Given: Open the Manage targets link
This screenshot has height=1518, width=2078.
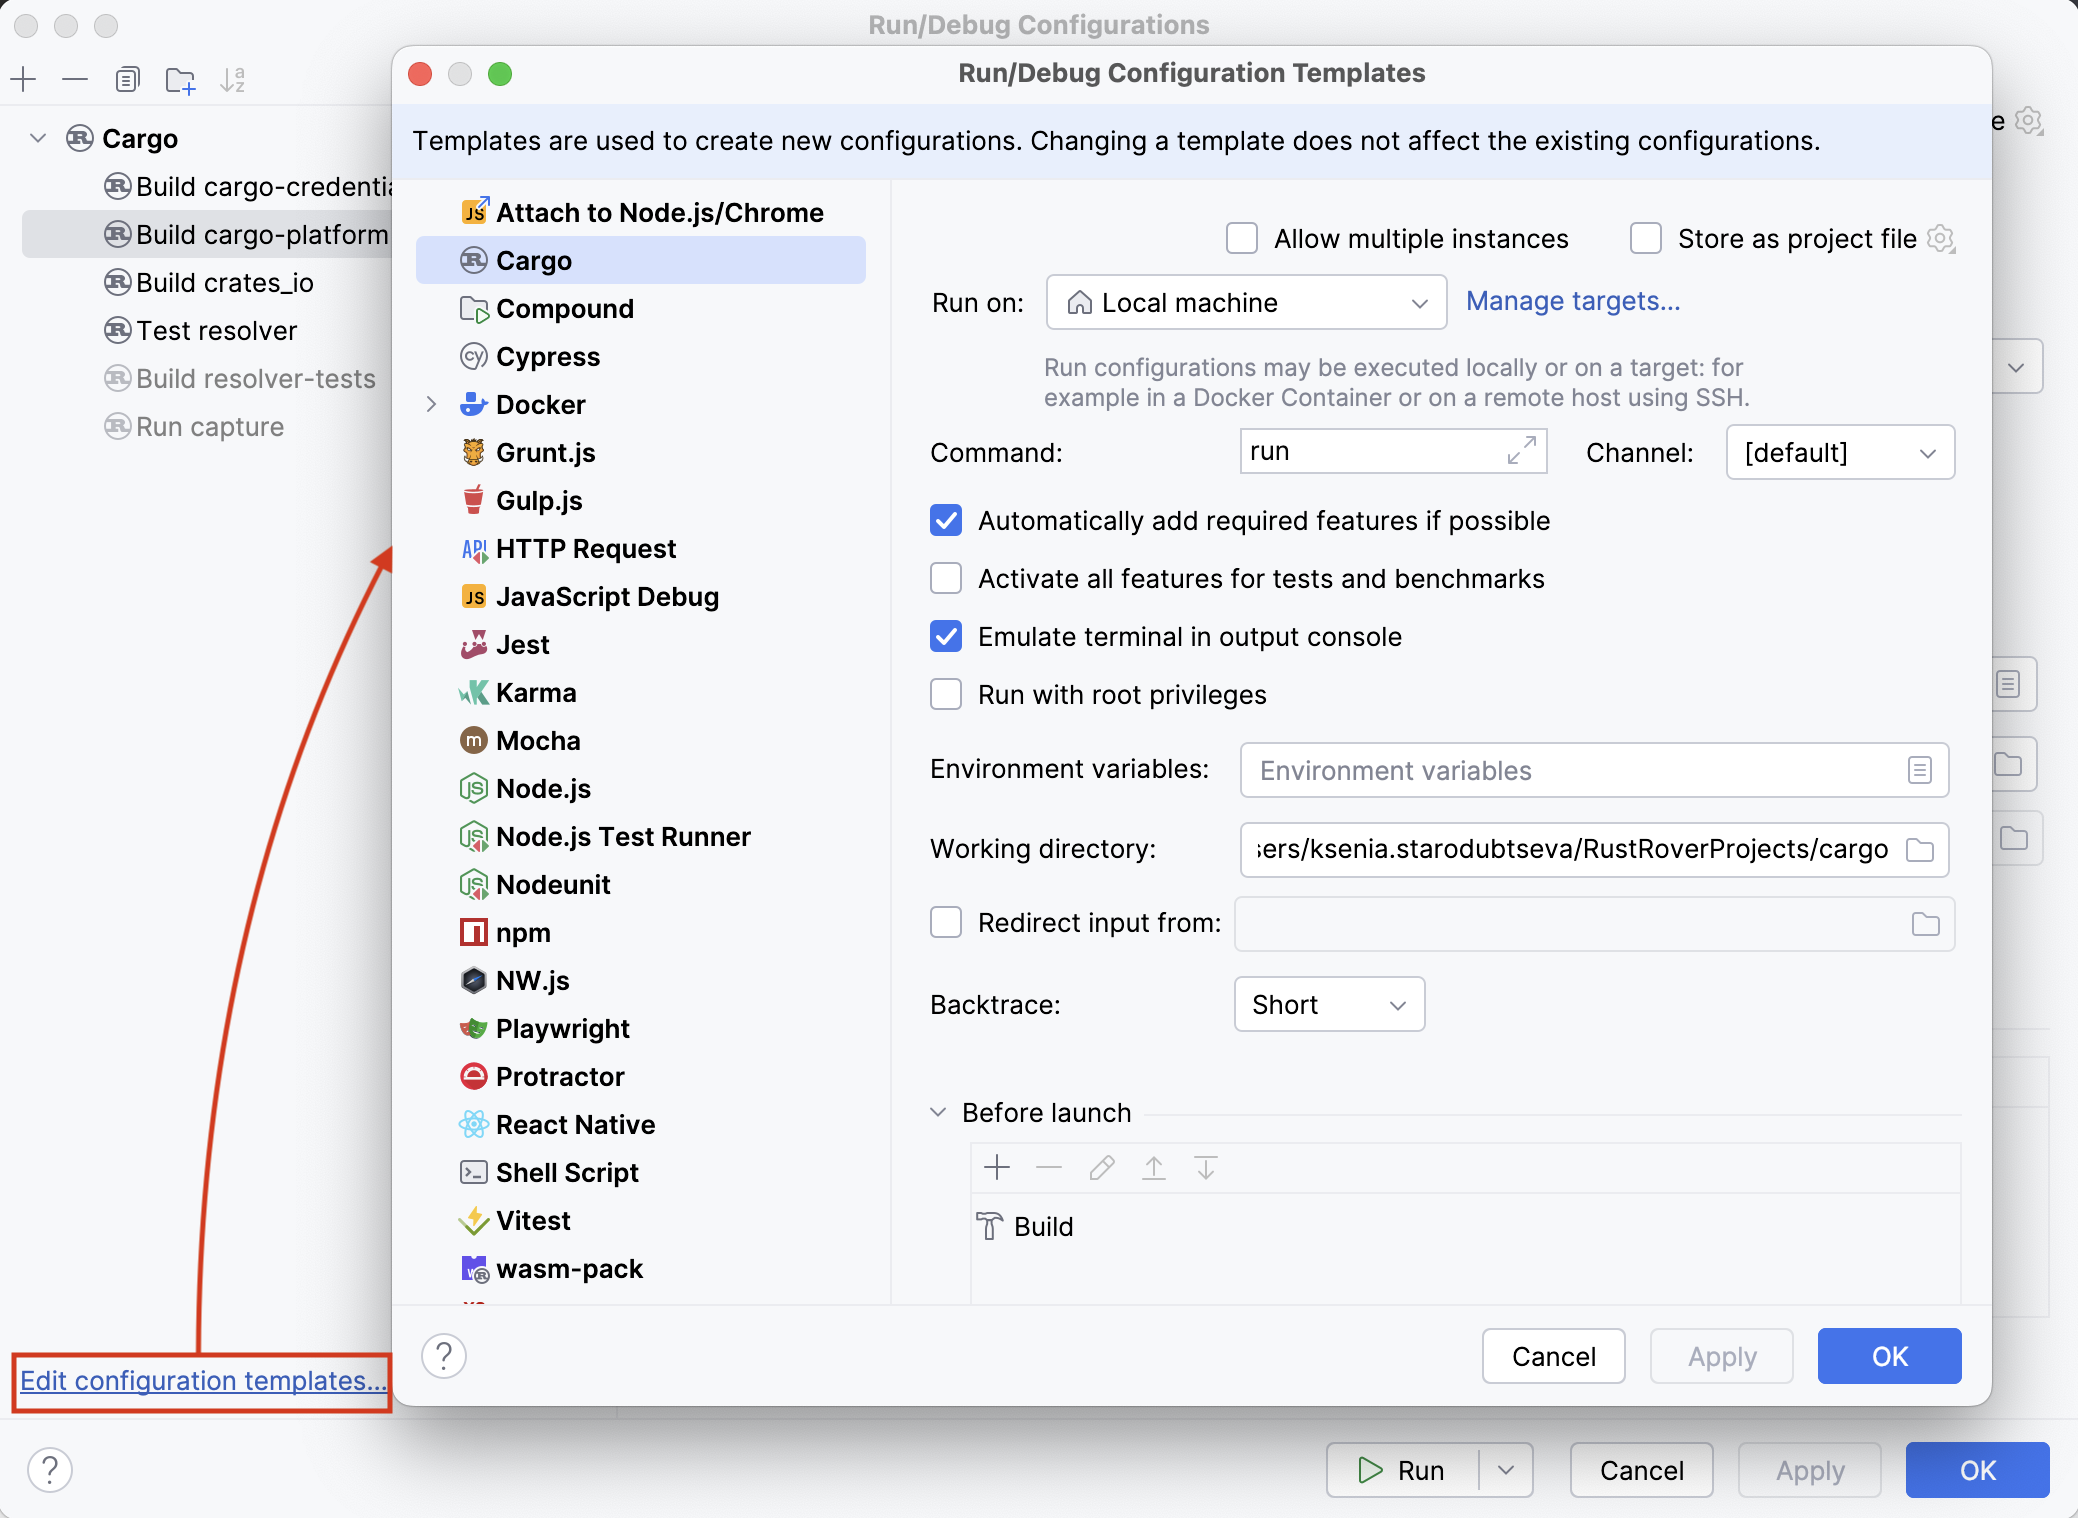Looking at the screenshot, I should [1572, 301].
